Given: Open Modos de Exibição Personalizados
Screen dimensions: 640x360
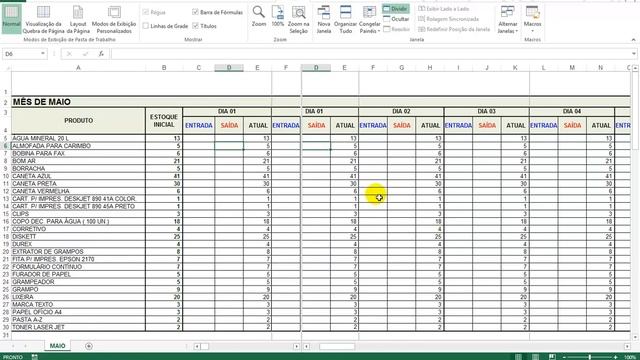Looking at the screenshot, I should pos(114,19).
